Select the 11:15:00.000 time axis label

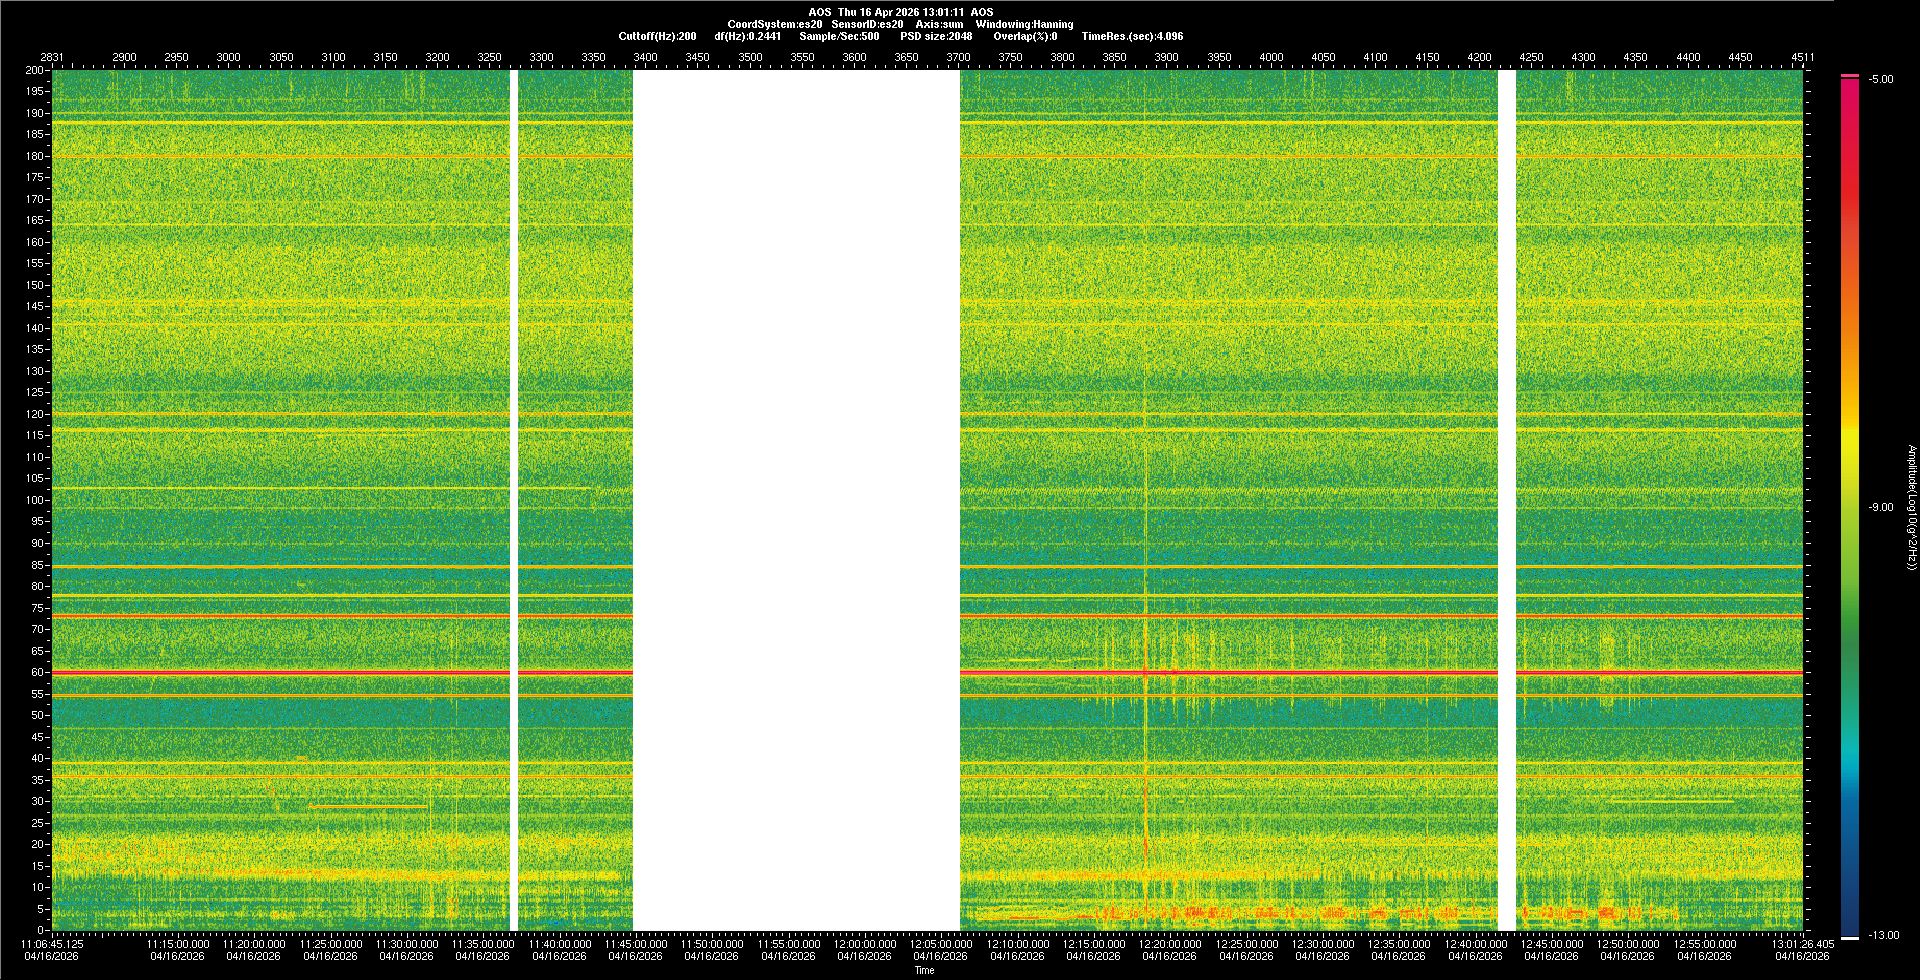(x=178, y=943)
